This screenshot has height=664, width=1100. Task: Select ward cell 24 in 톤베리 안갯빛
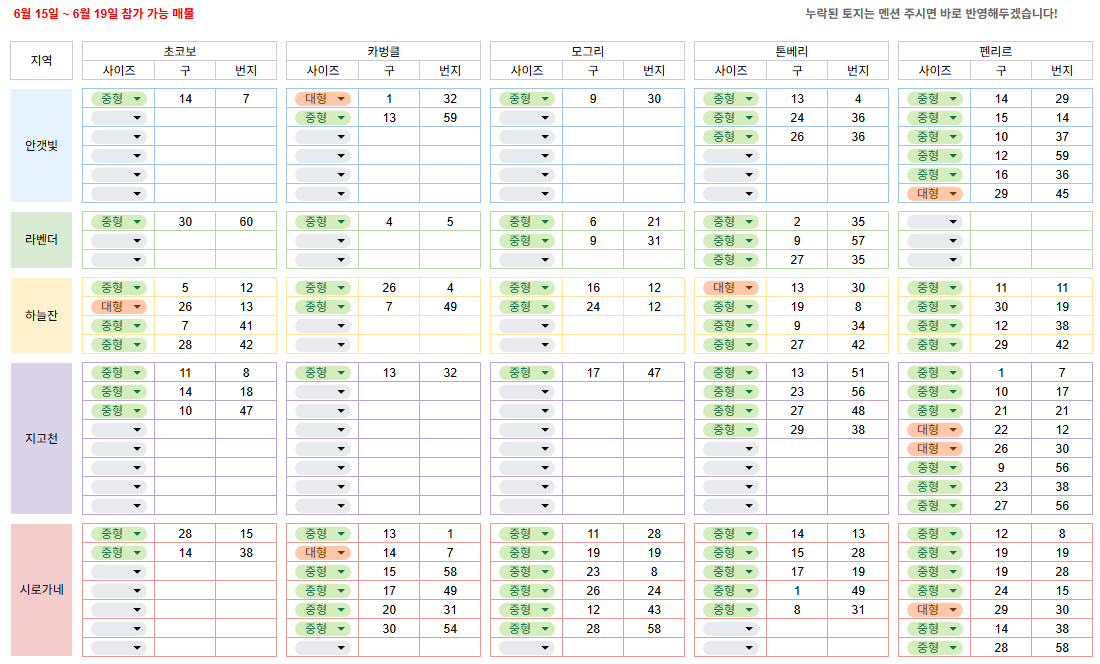pos(797,118)
